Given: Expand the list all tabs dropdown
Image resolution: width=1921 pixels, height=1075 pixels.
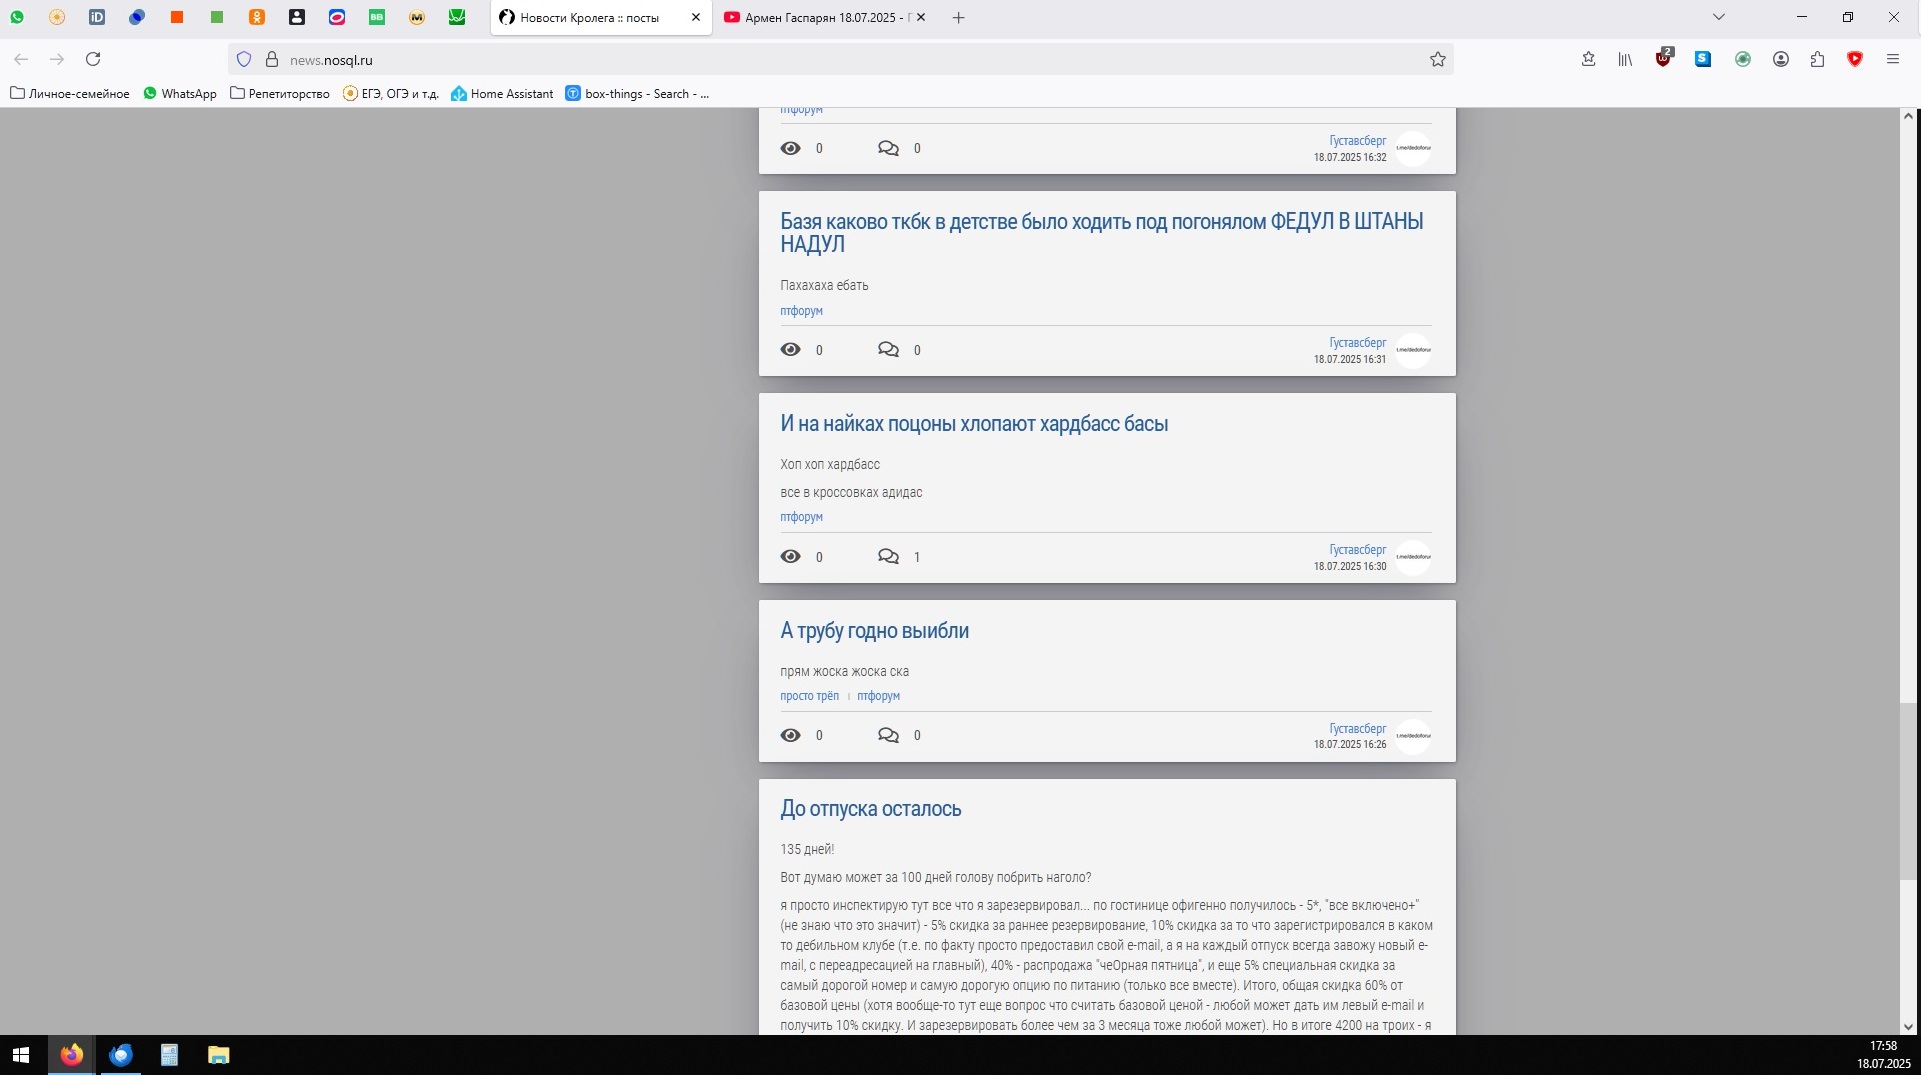Looking at the screenshot, I should pos(1718,17).
